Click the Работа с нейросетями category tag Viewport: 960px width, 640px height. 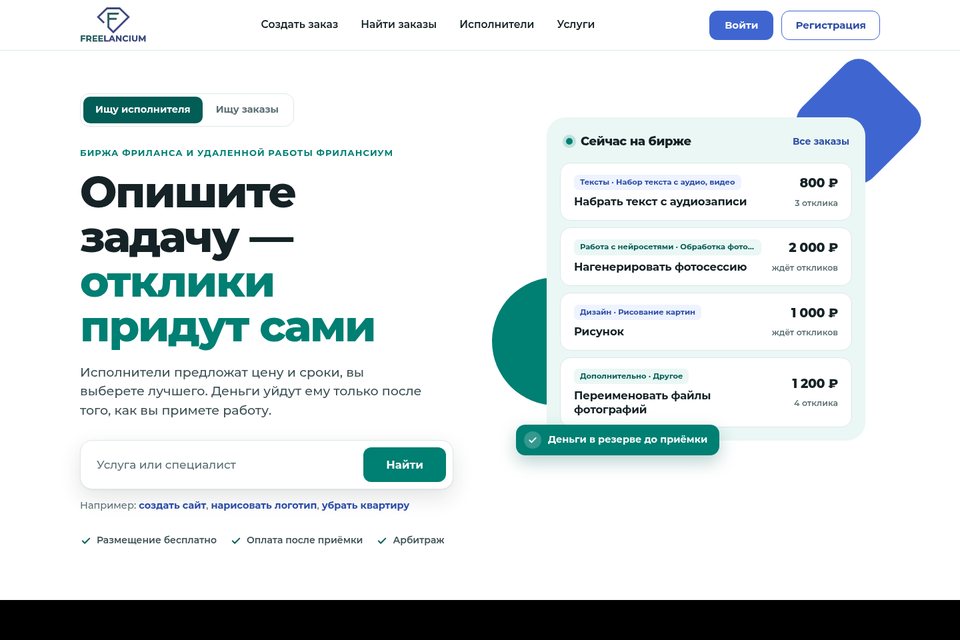[667, 247]
